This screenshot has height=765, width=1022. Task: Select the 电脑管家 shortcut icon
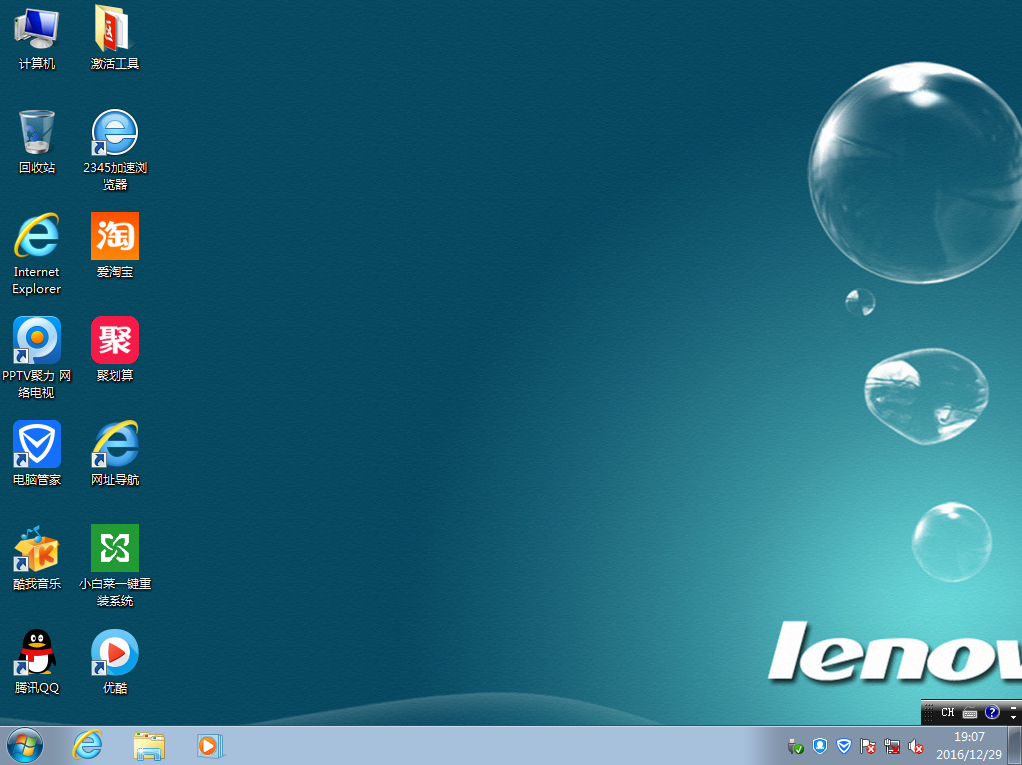point(36,454)
